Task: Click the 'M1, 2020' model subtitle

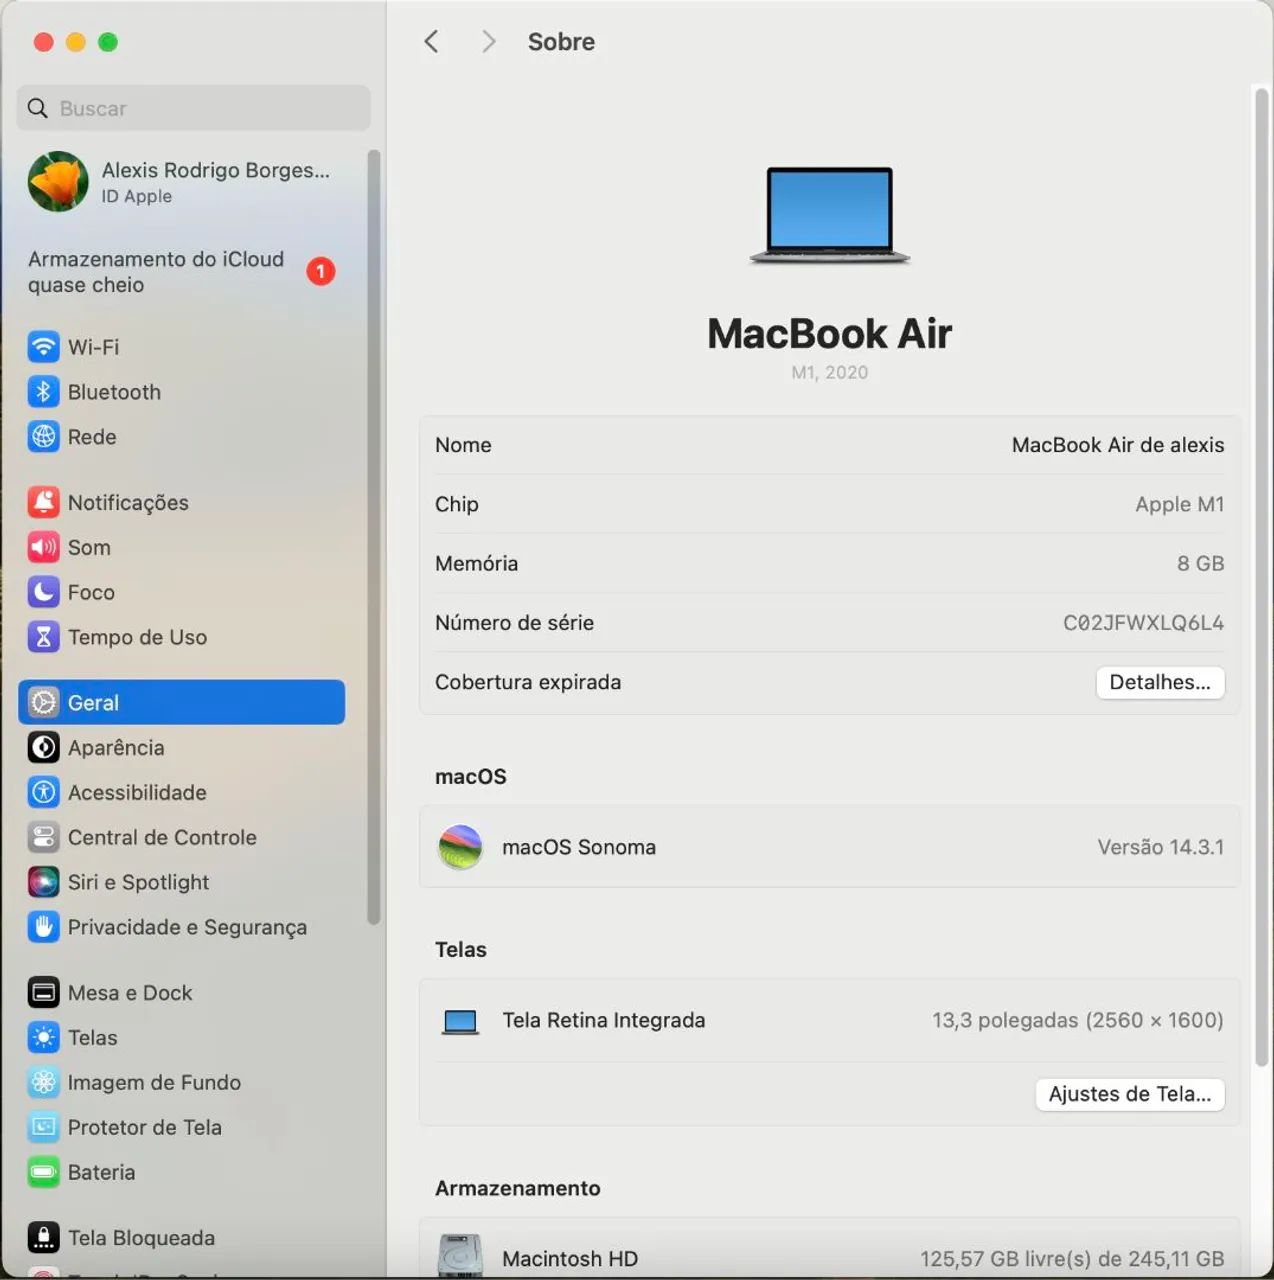Action: pyautogui.click(x=830, y=372)
